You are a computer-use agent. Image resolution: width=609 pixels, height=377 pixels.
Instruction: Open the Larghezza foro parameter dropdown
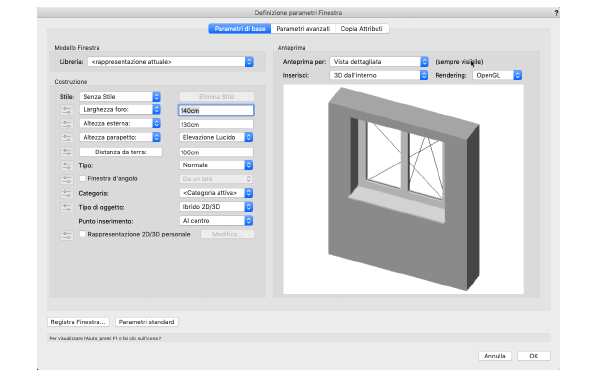click(120, 109)
